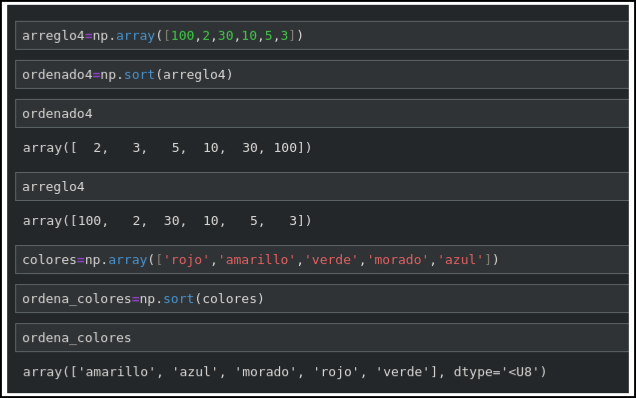The height and width of the screenshot is (398, 636).
Task: Click output array([ 2, 3, 5, 10, 30, 100])
Action: point(167,148)
